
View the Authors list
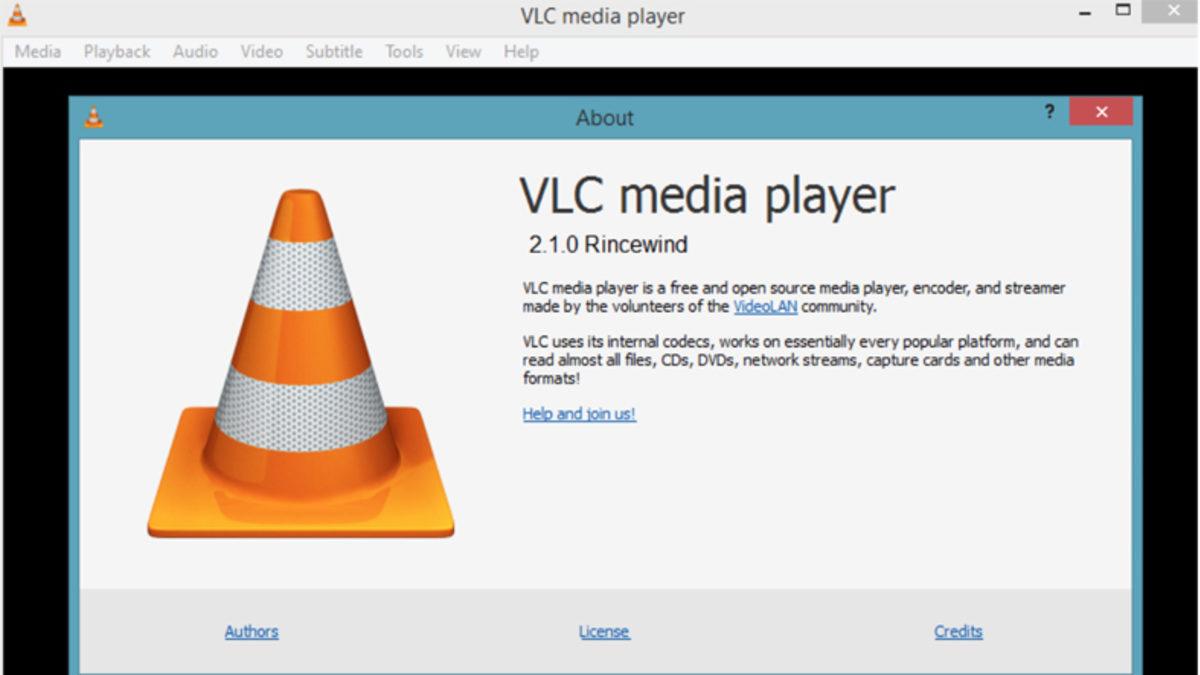point(251,631)
